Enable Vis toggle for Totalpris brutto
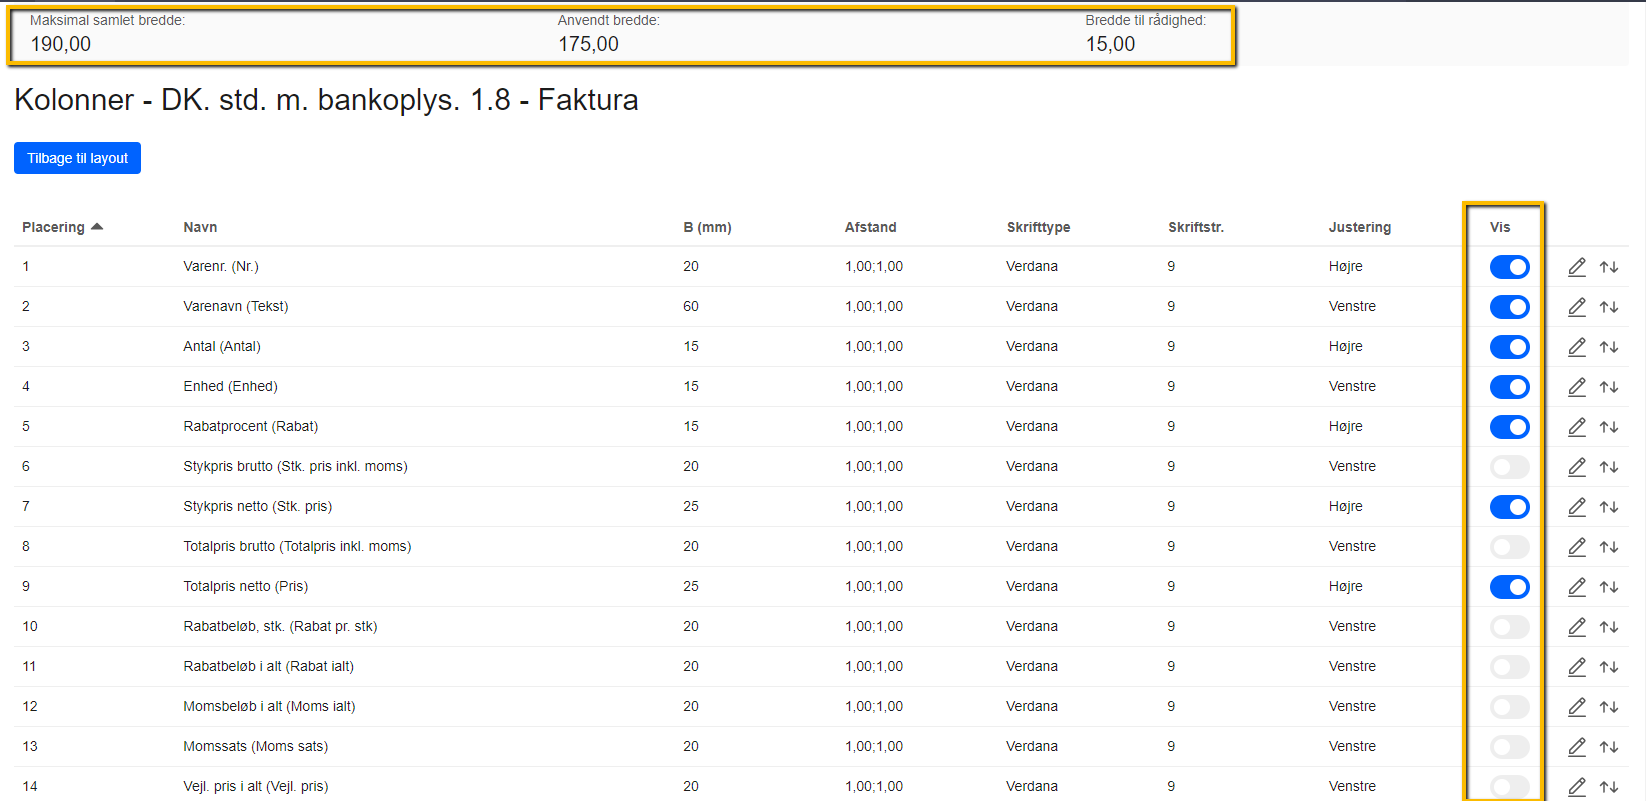1646x801 pixels. click(1509, 547)
